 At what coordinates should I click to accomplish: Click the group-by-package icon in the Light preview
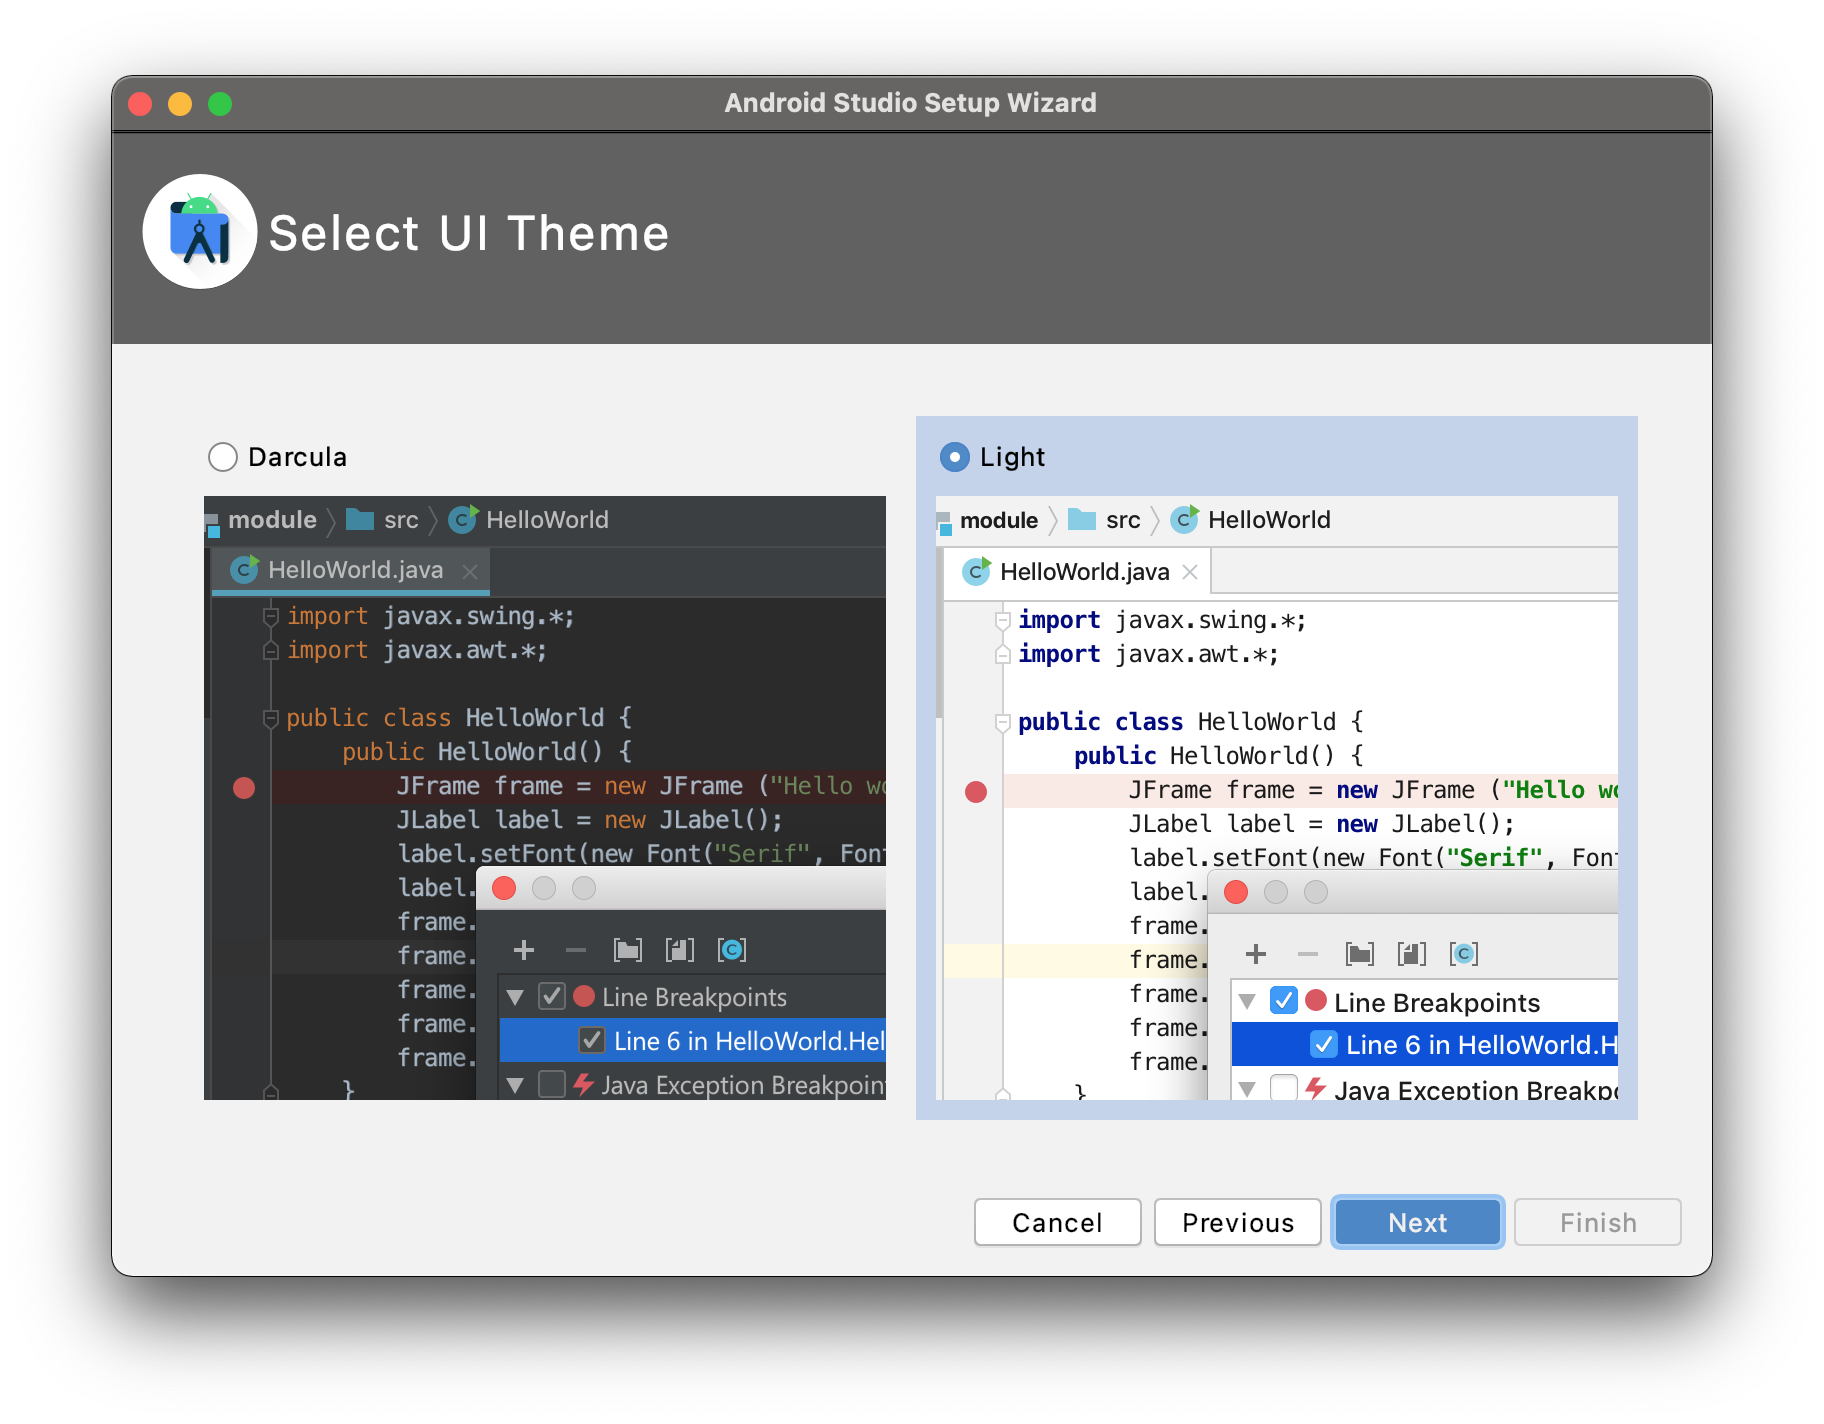[1360, 954]
